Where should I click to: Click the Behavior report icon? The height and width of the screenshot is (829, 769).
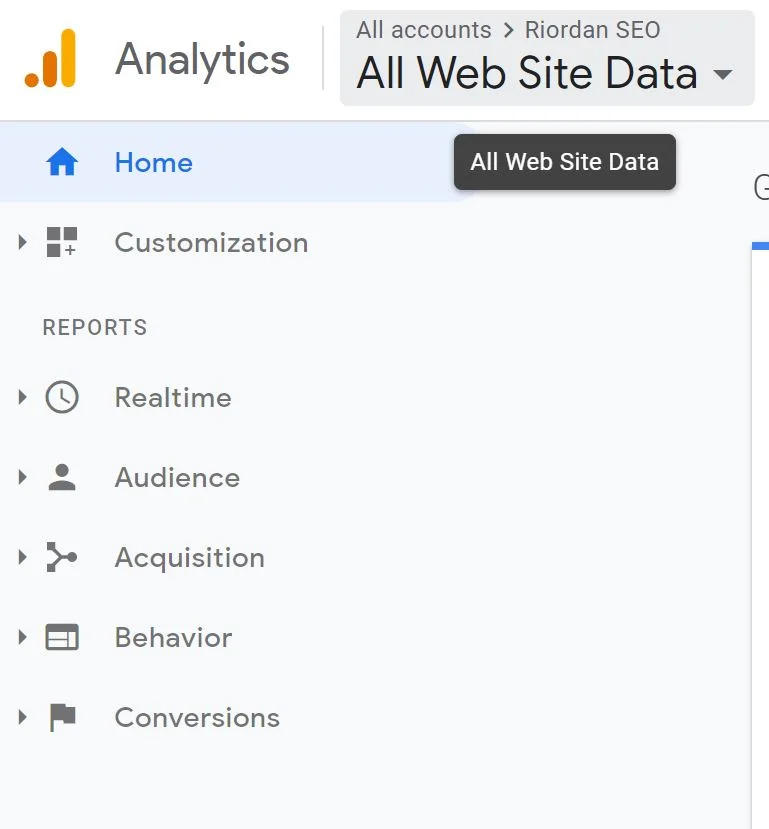click(x=62, y=637)
